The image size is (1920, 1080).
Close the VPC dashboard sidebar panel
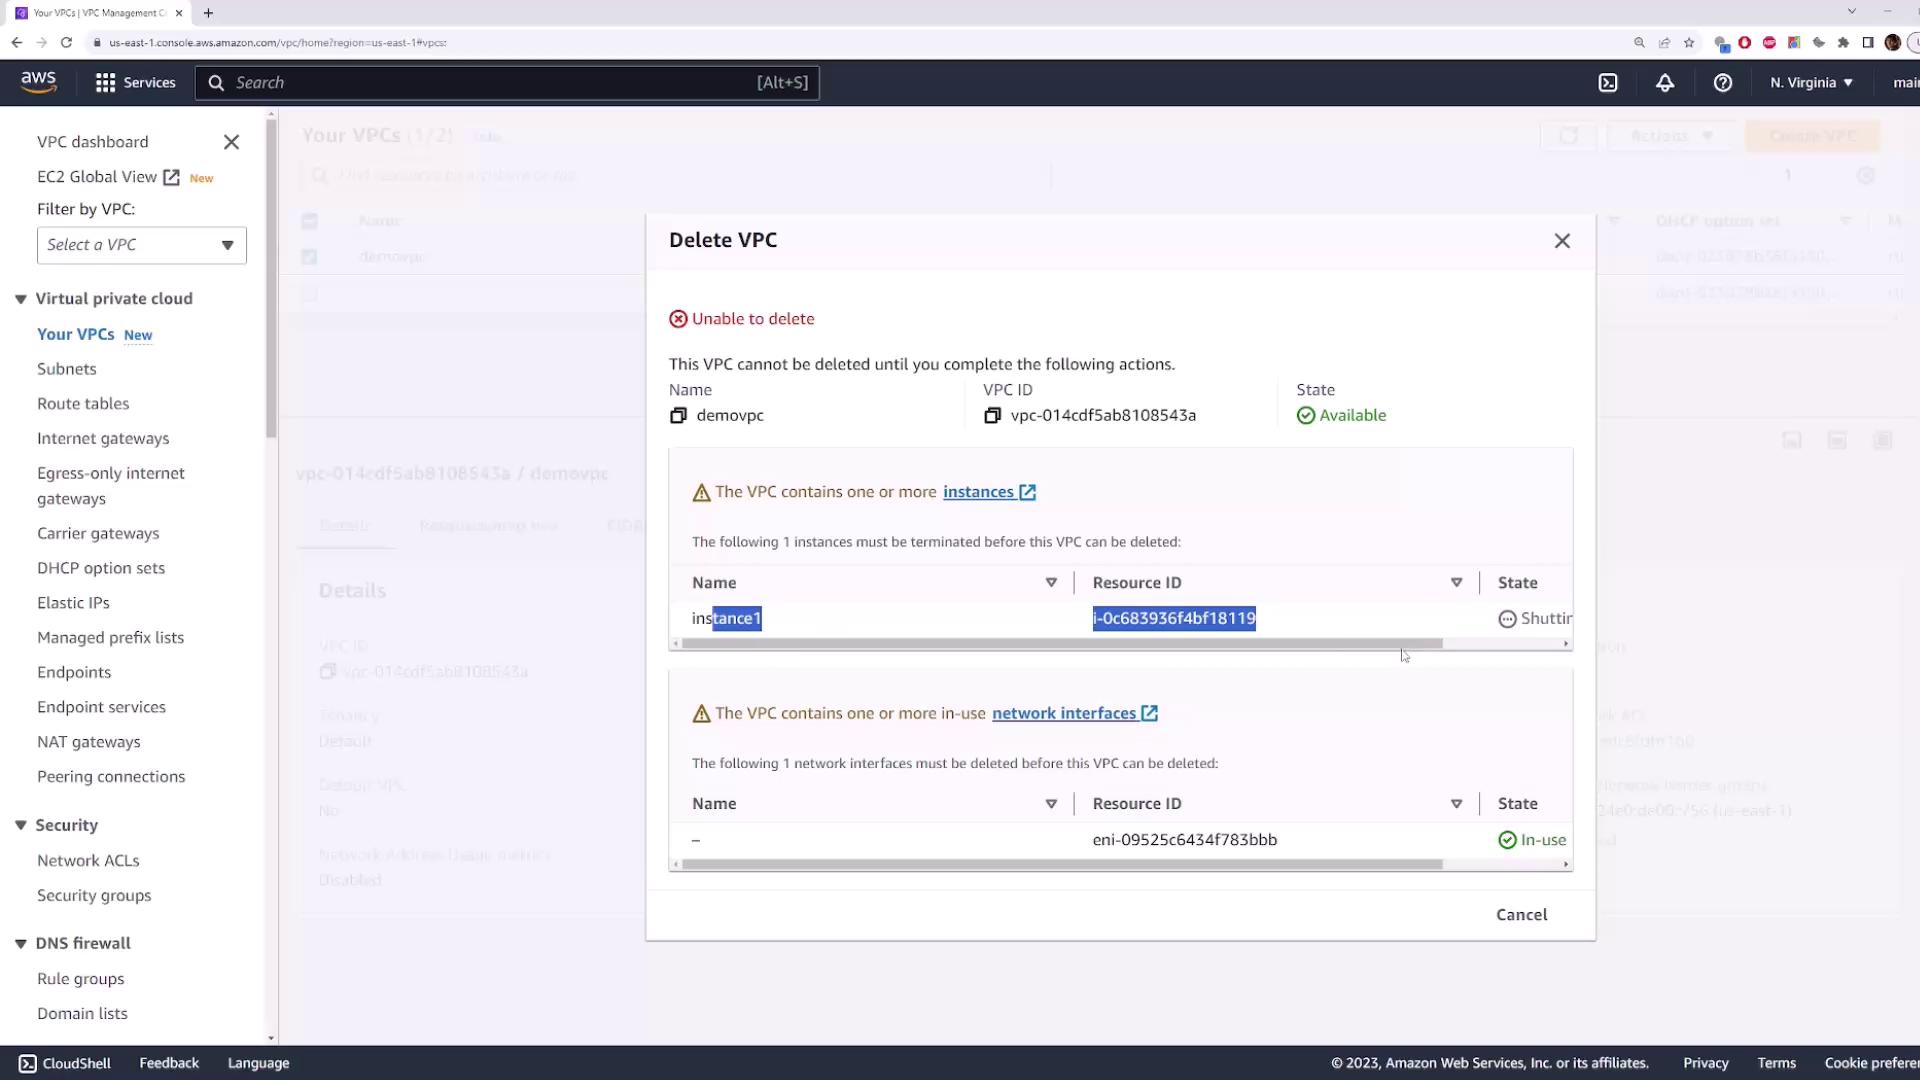[x=231, y=143]
